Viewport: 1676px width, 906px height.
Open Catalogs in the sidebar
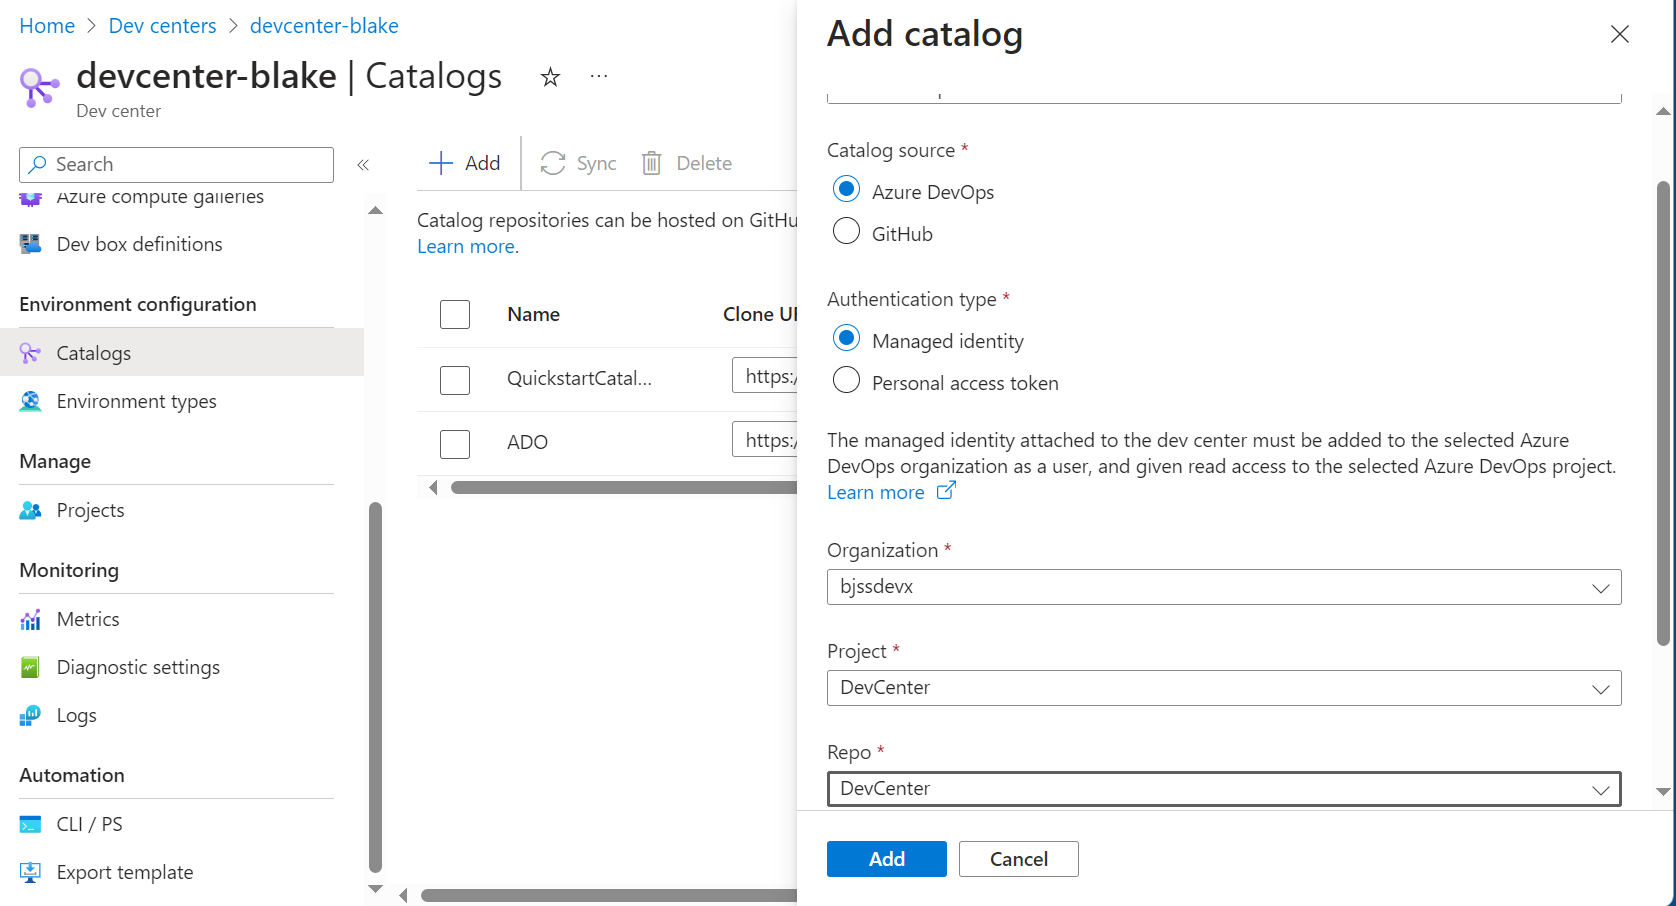click(182, 353)
